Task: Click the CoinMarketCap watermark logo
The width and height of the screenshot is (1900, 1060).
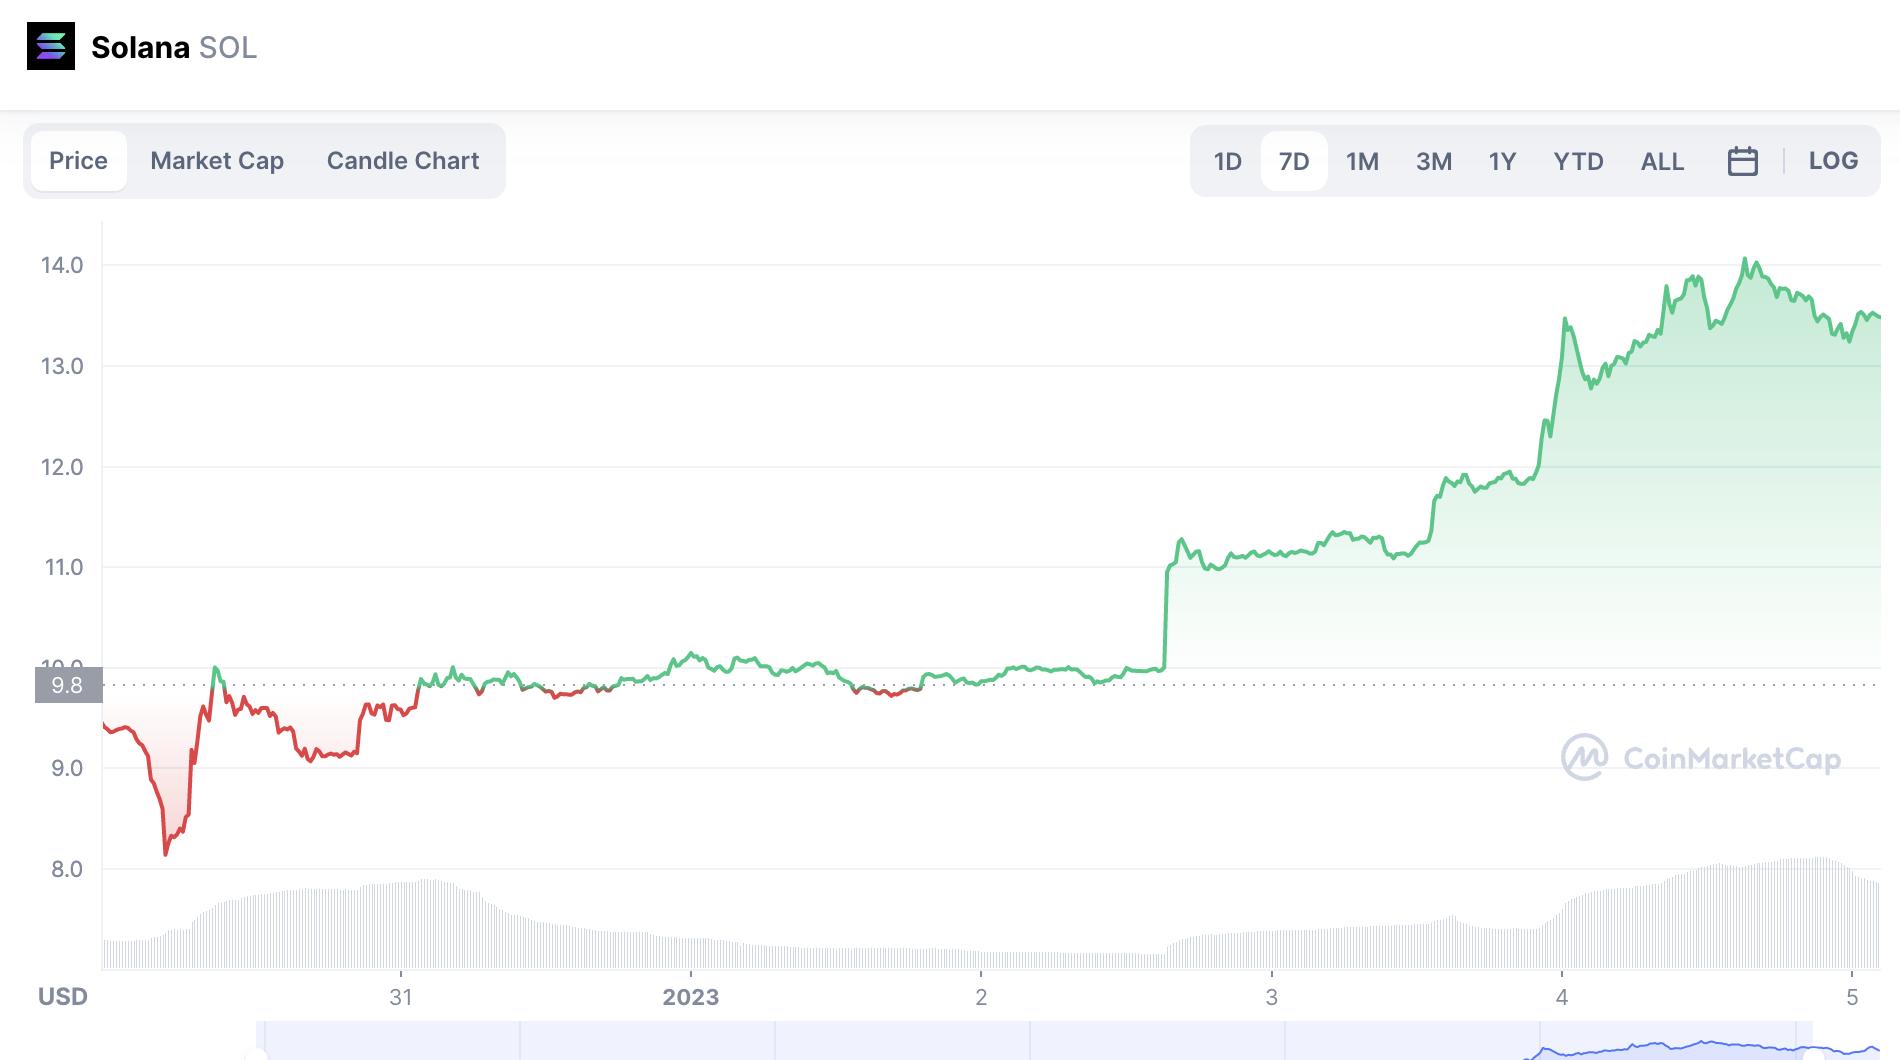Action: 1700,758
